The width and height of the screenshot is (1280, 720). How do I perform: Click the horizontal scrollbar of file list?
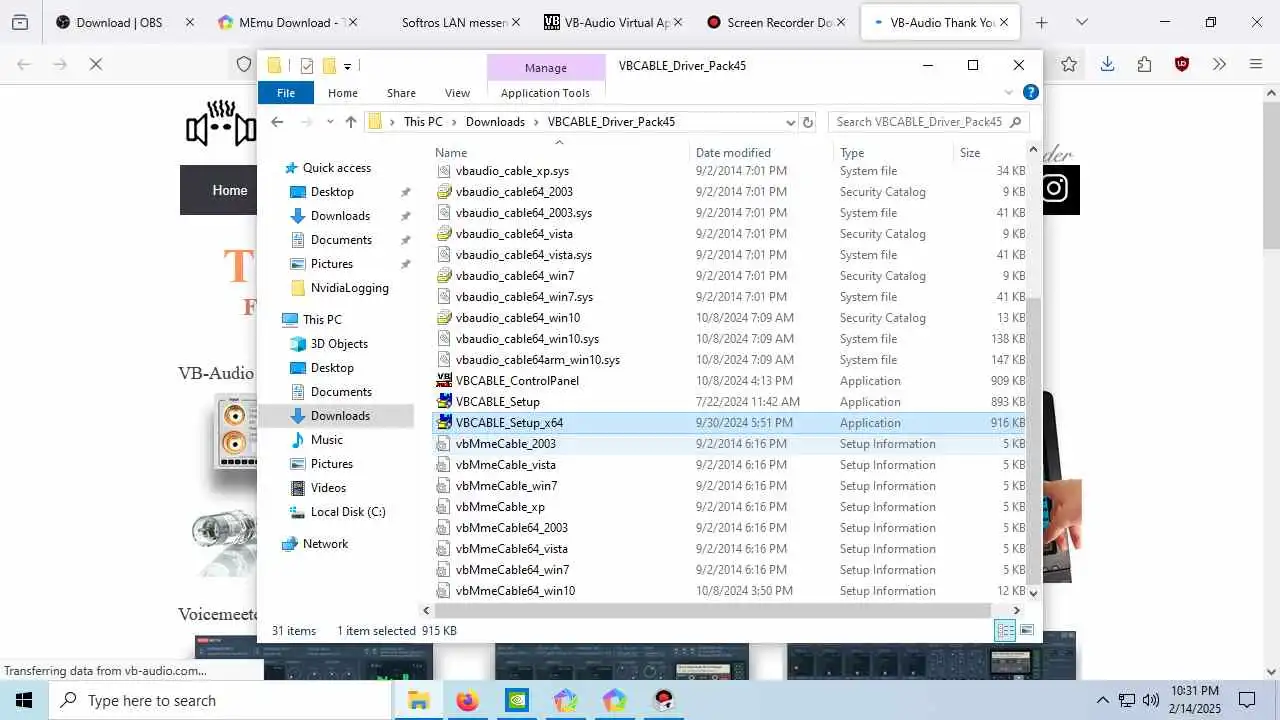click(712, 610)
